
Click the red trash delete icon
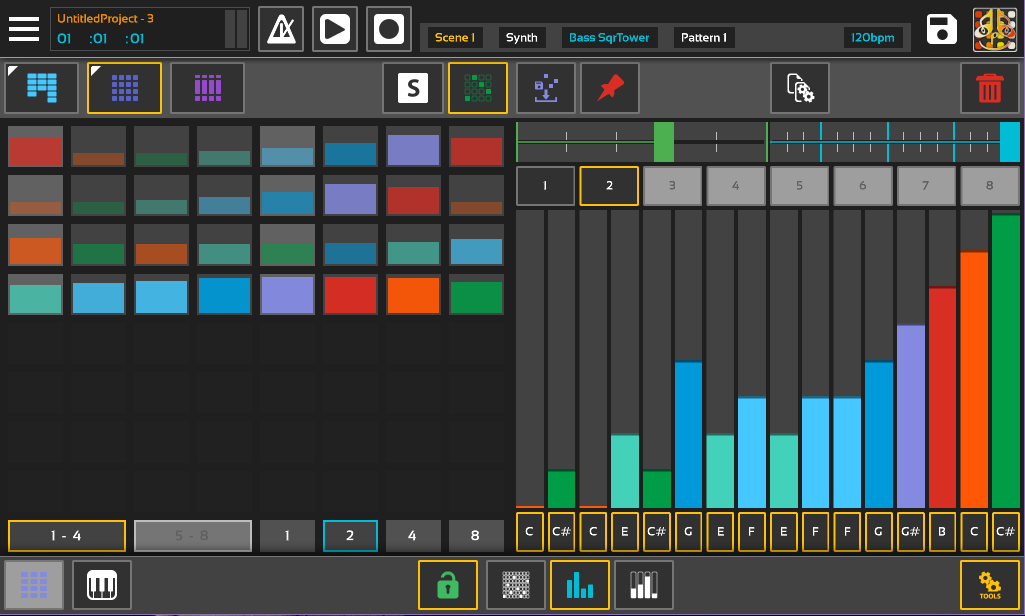pyautogui.click(x=990, y=88)
